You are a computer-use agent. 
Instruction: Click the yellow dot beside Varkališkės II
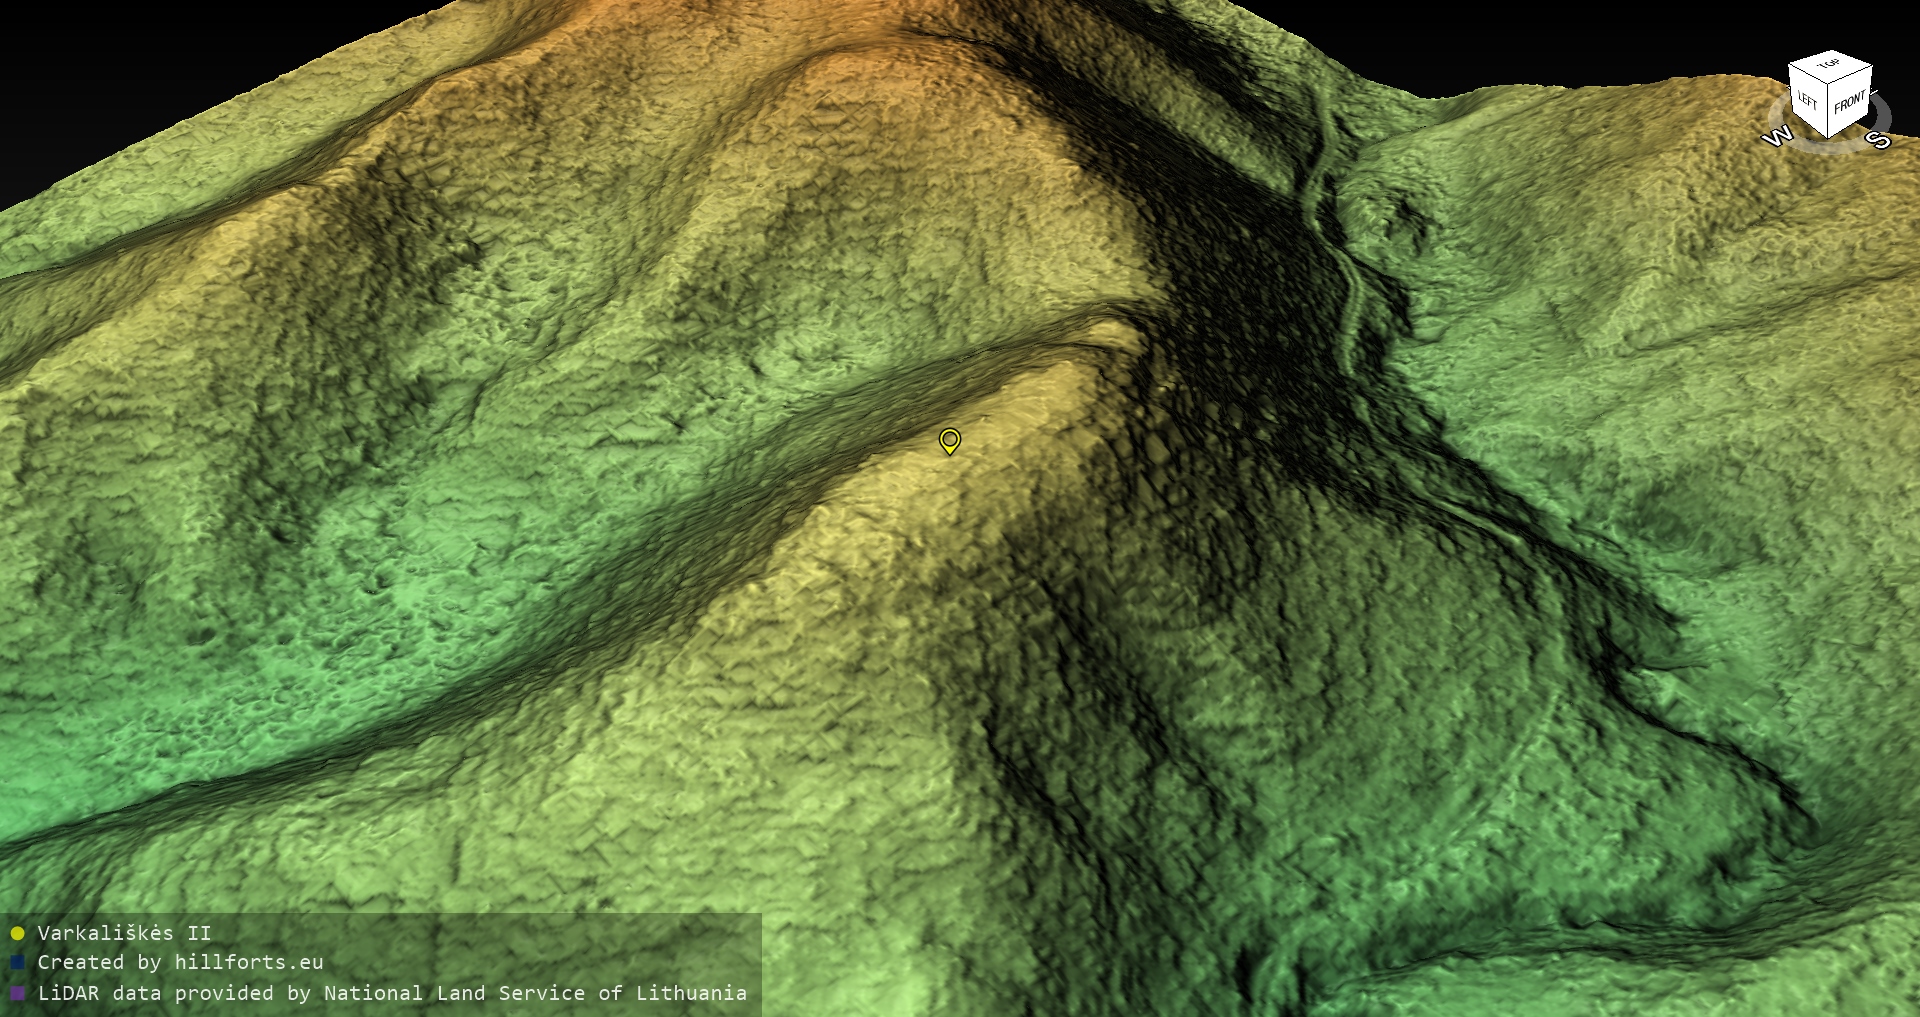pos(17,934)
